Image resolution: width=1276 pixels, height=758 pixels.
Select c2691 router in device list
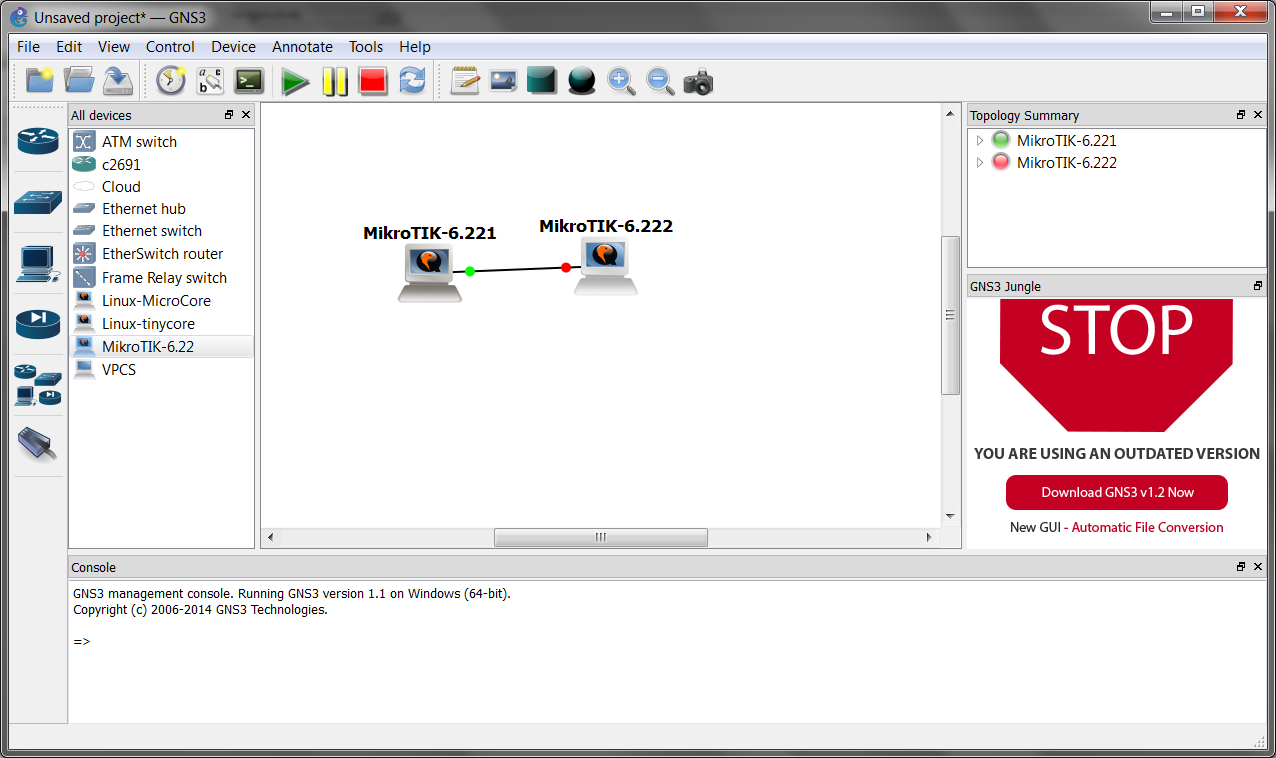(161, 164)
